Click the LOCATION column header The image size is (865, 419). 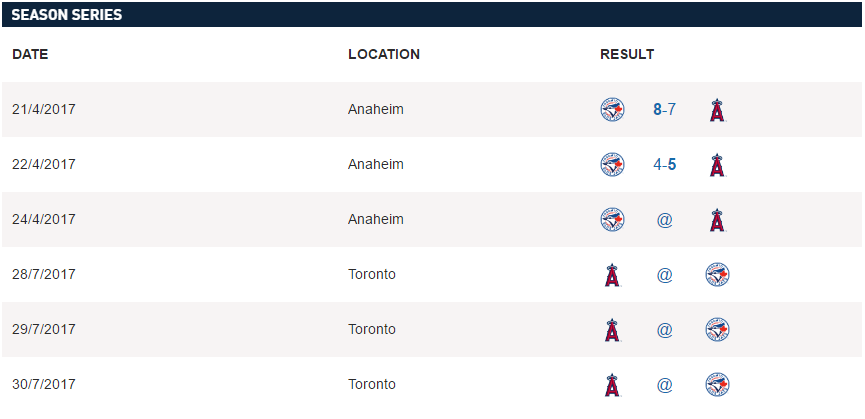384,54
